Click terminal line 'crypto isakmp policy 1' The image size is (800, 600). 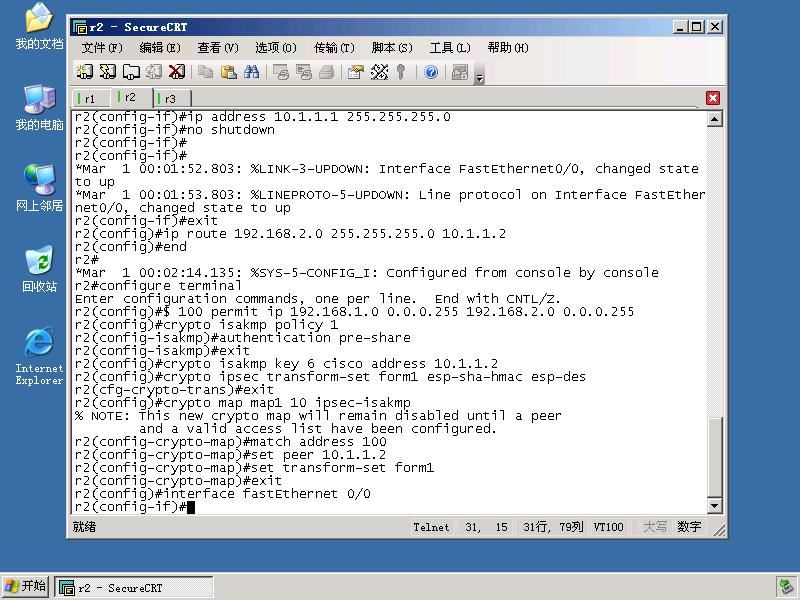pos(206,324)
